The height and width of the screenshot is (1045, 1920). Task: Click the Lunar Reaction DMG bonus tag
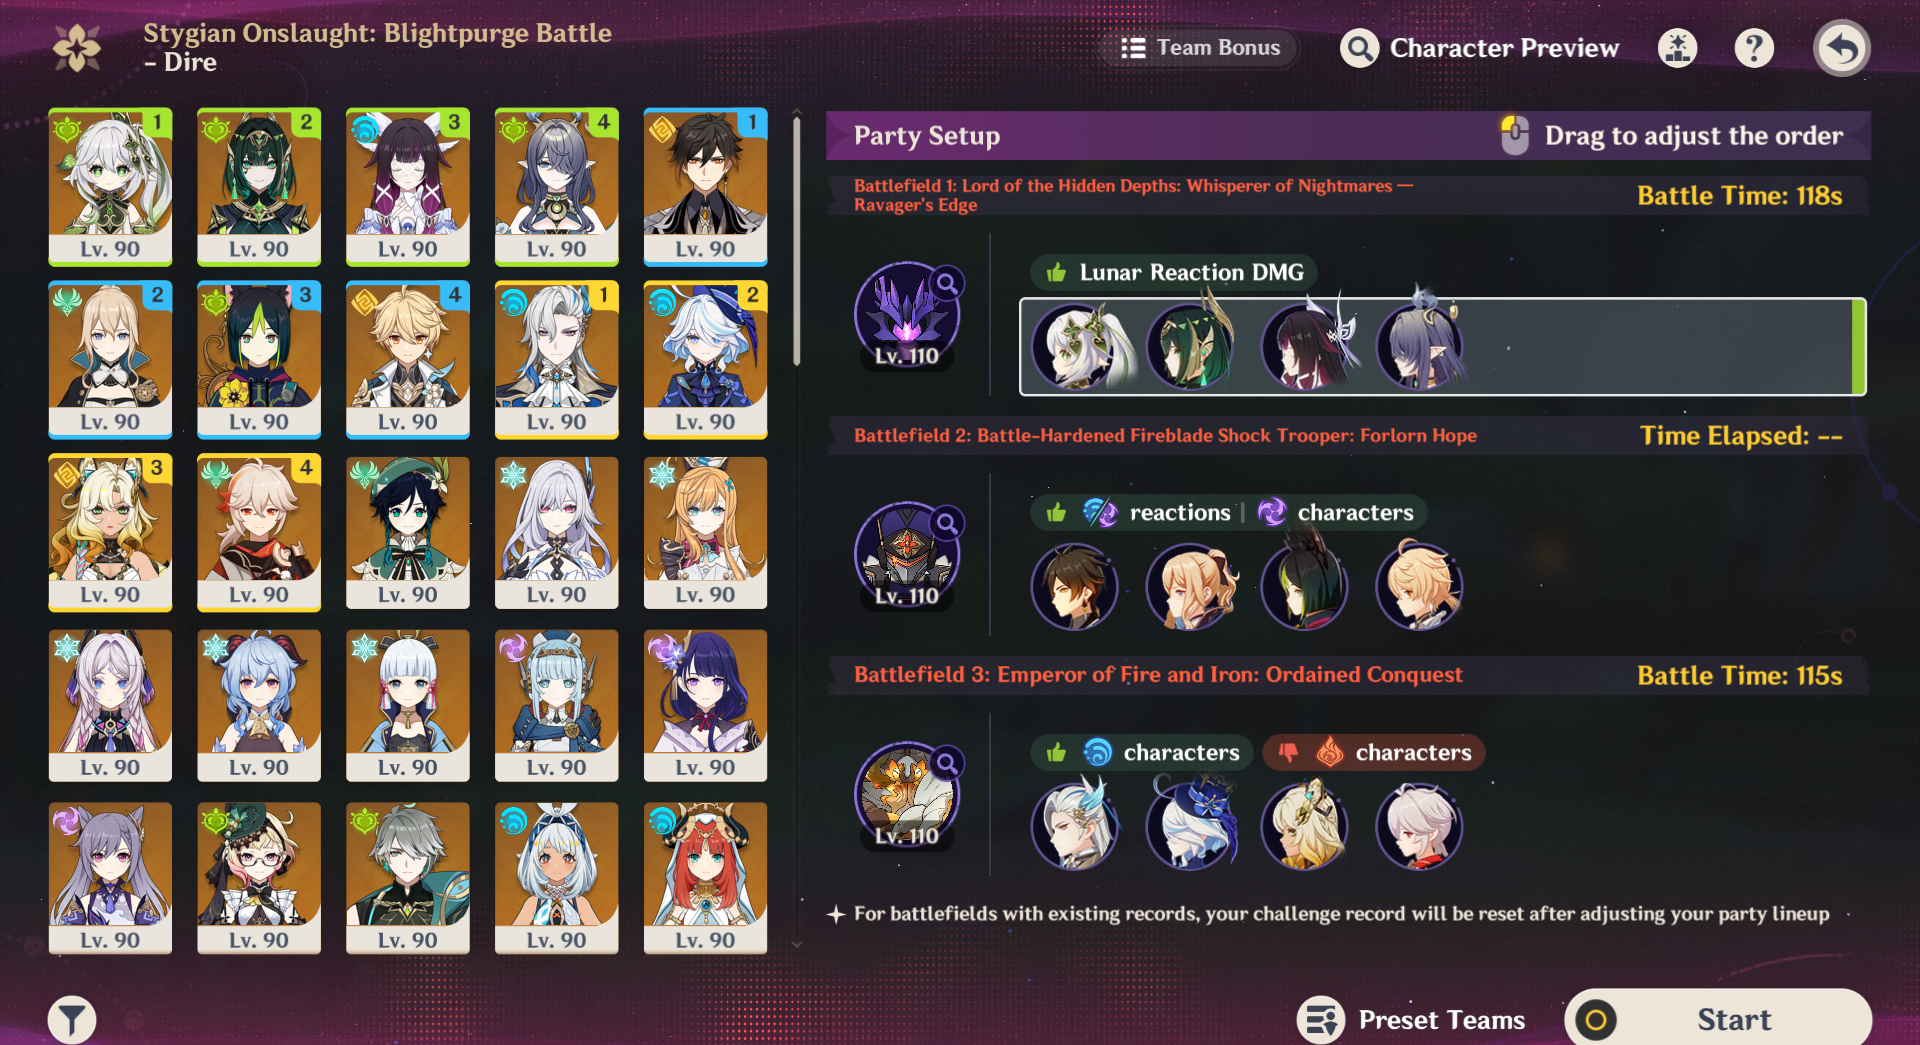(1174, 272)
